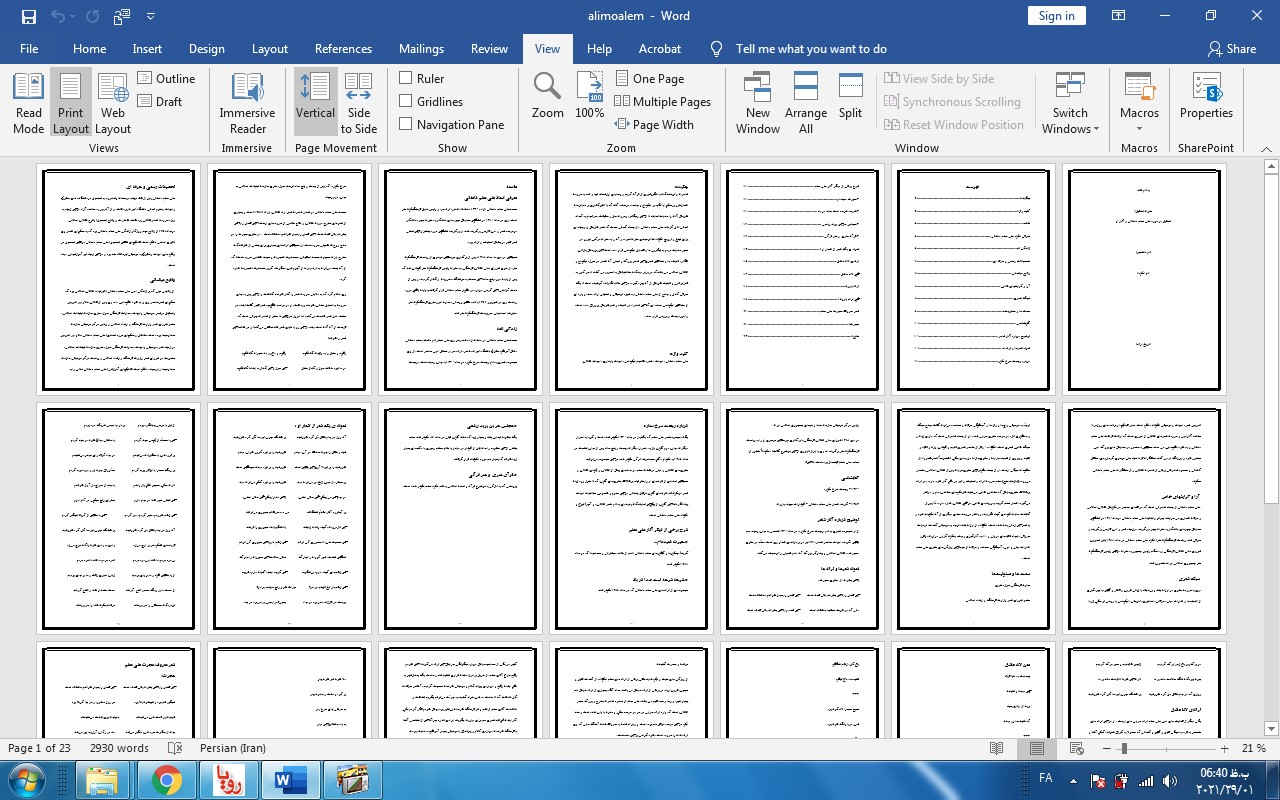1280x800 pixels.
Task: Select Side to Side page movement
Action: (x=358, y=103)
